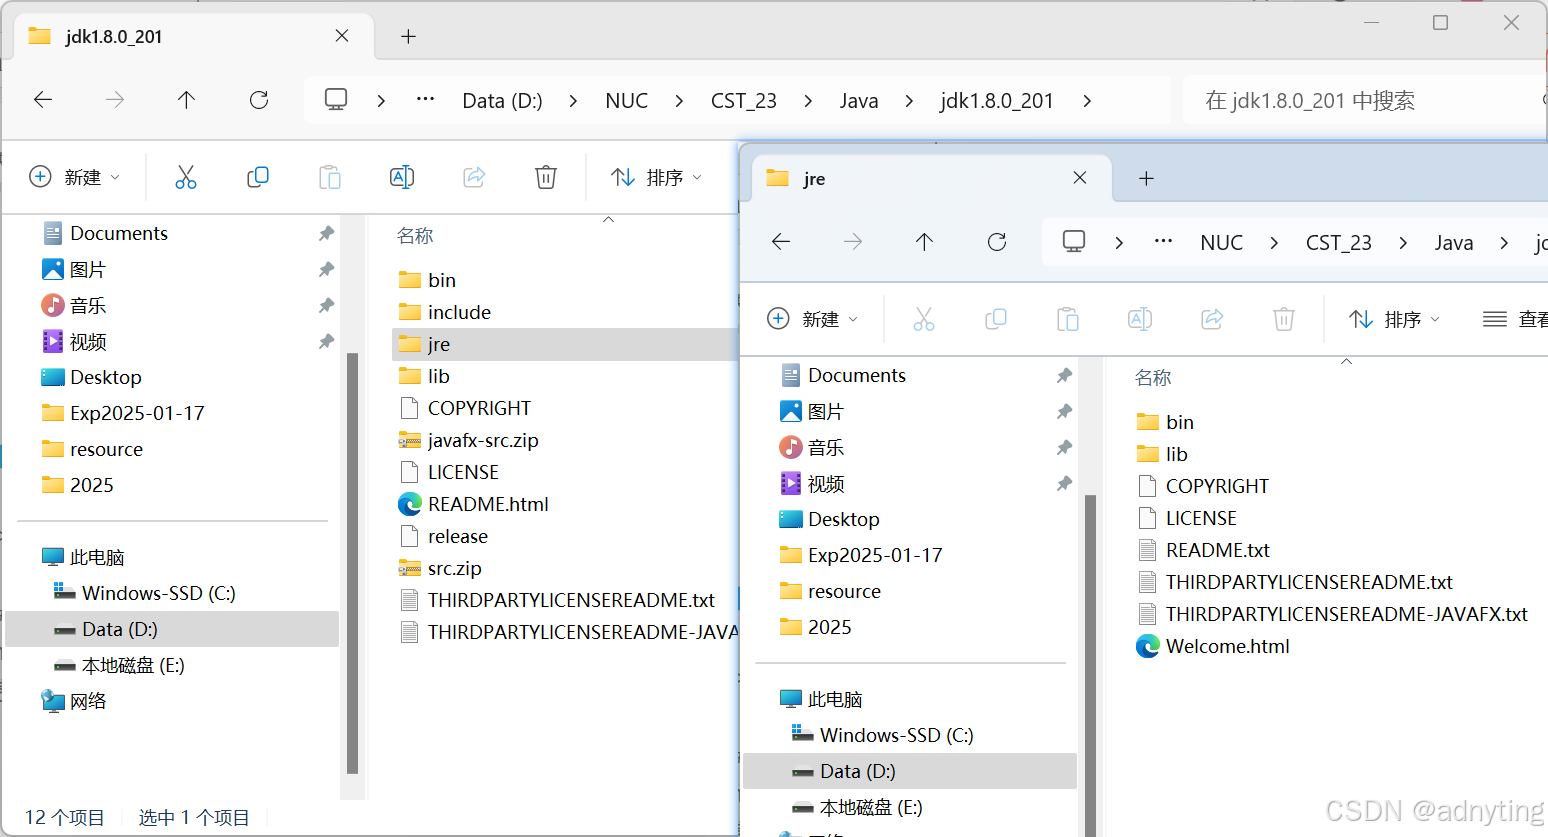The width and height of the screenshot is (1548, 837).
Task: Expand chevron after Data (D:) in breadcrumb
Action: click(x=573, y=100)
